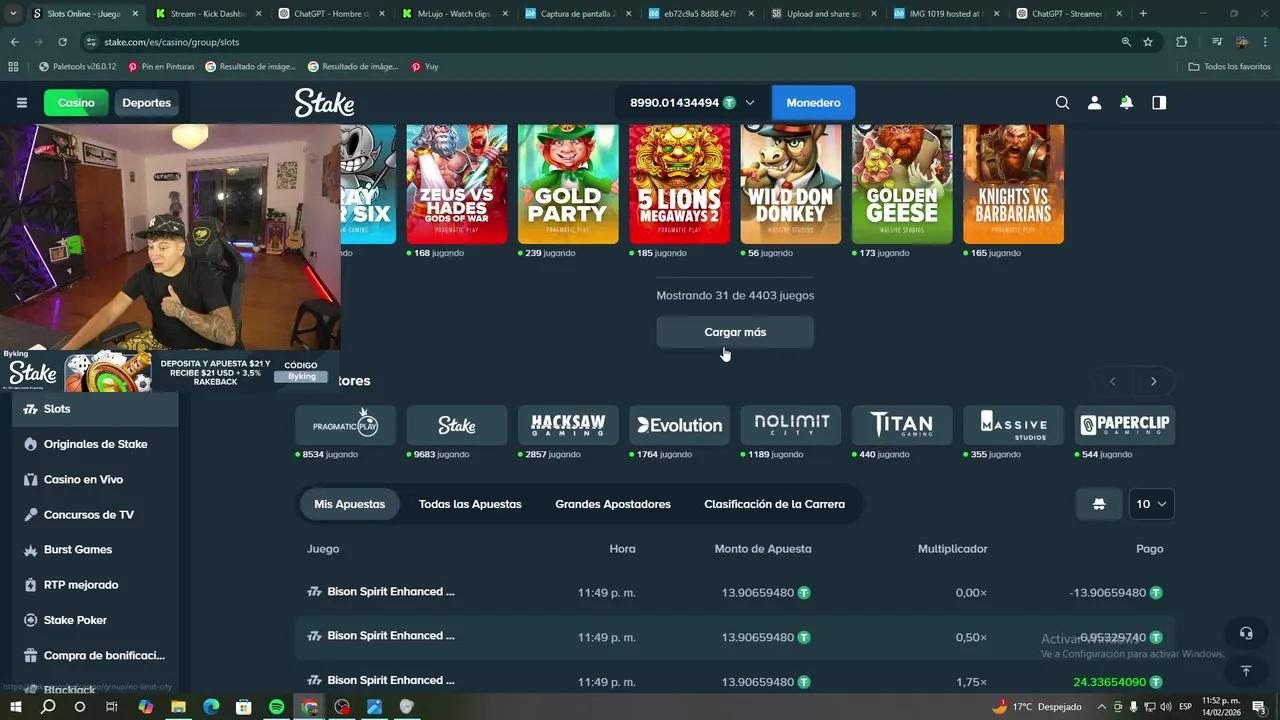Open the rows-per-page '10' dropdown

[1150, 504]
